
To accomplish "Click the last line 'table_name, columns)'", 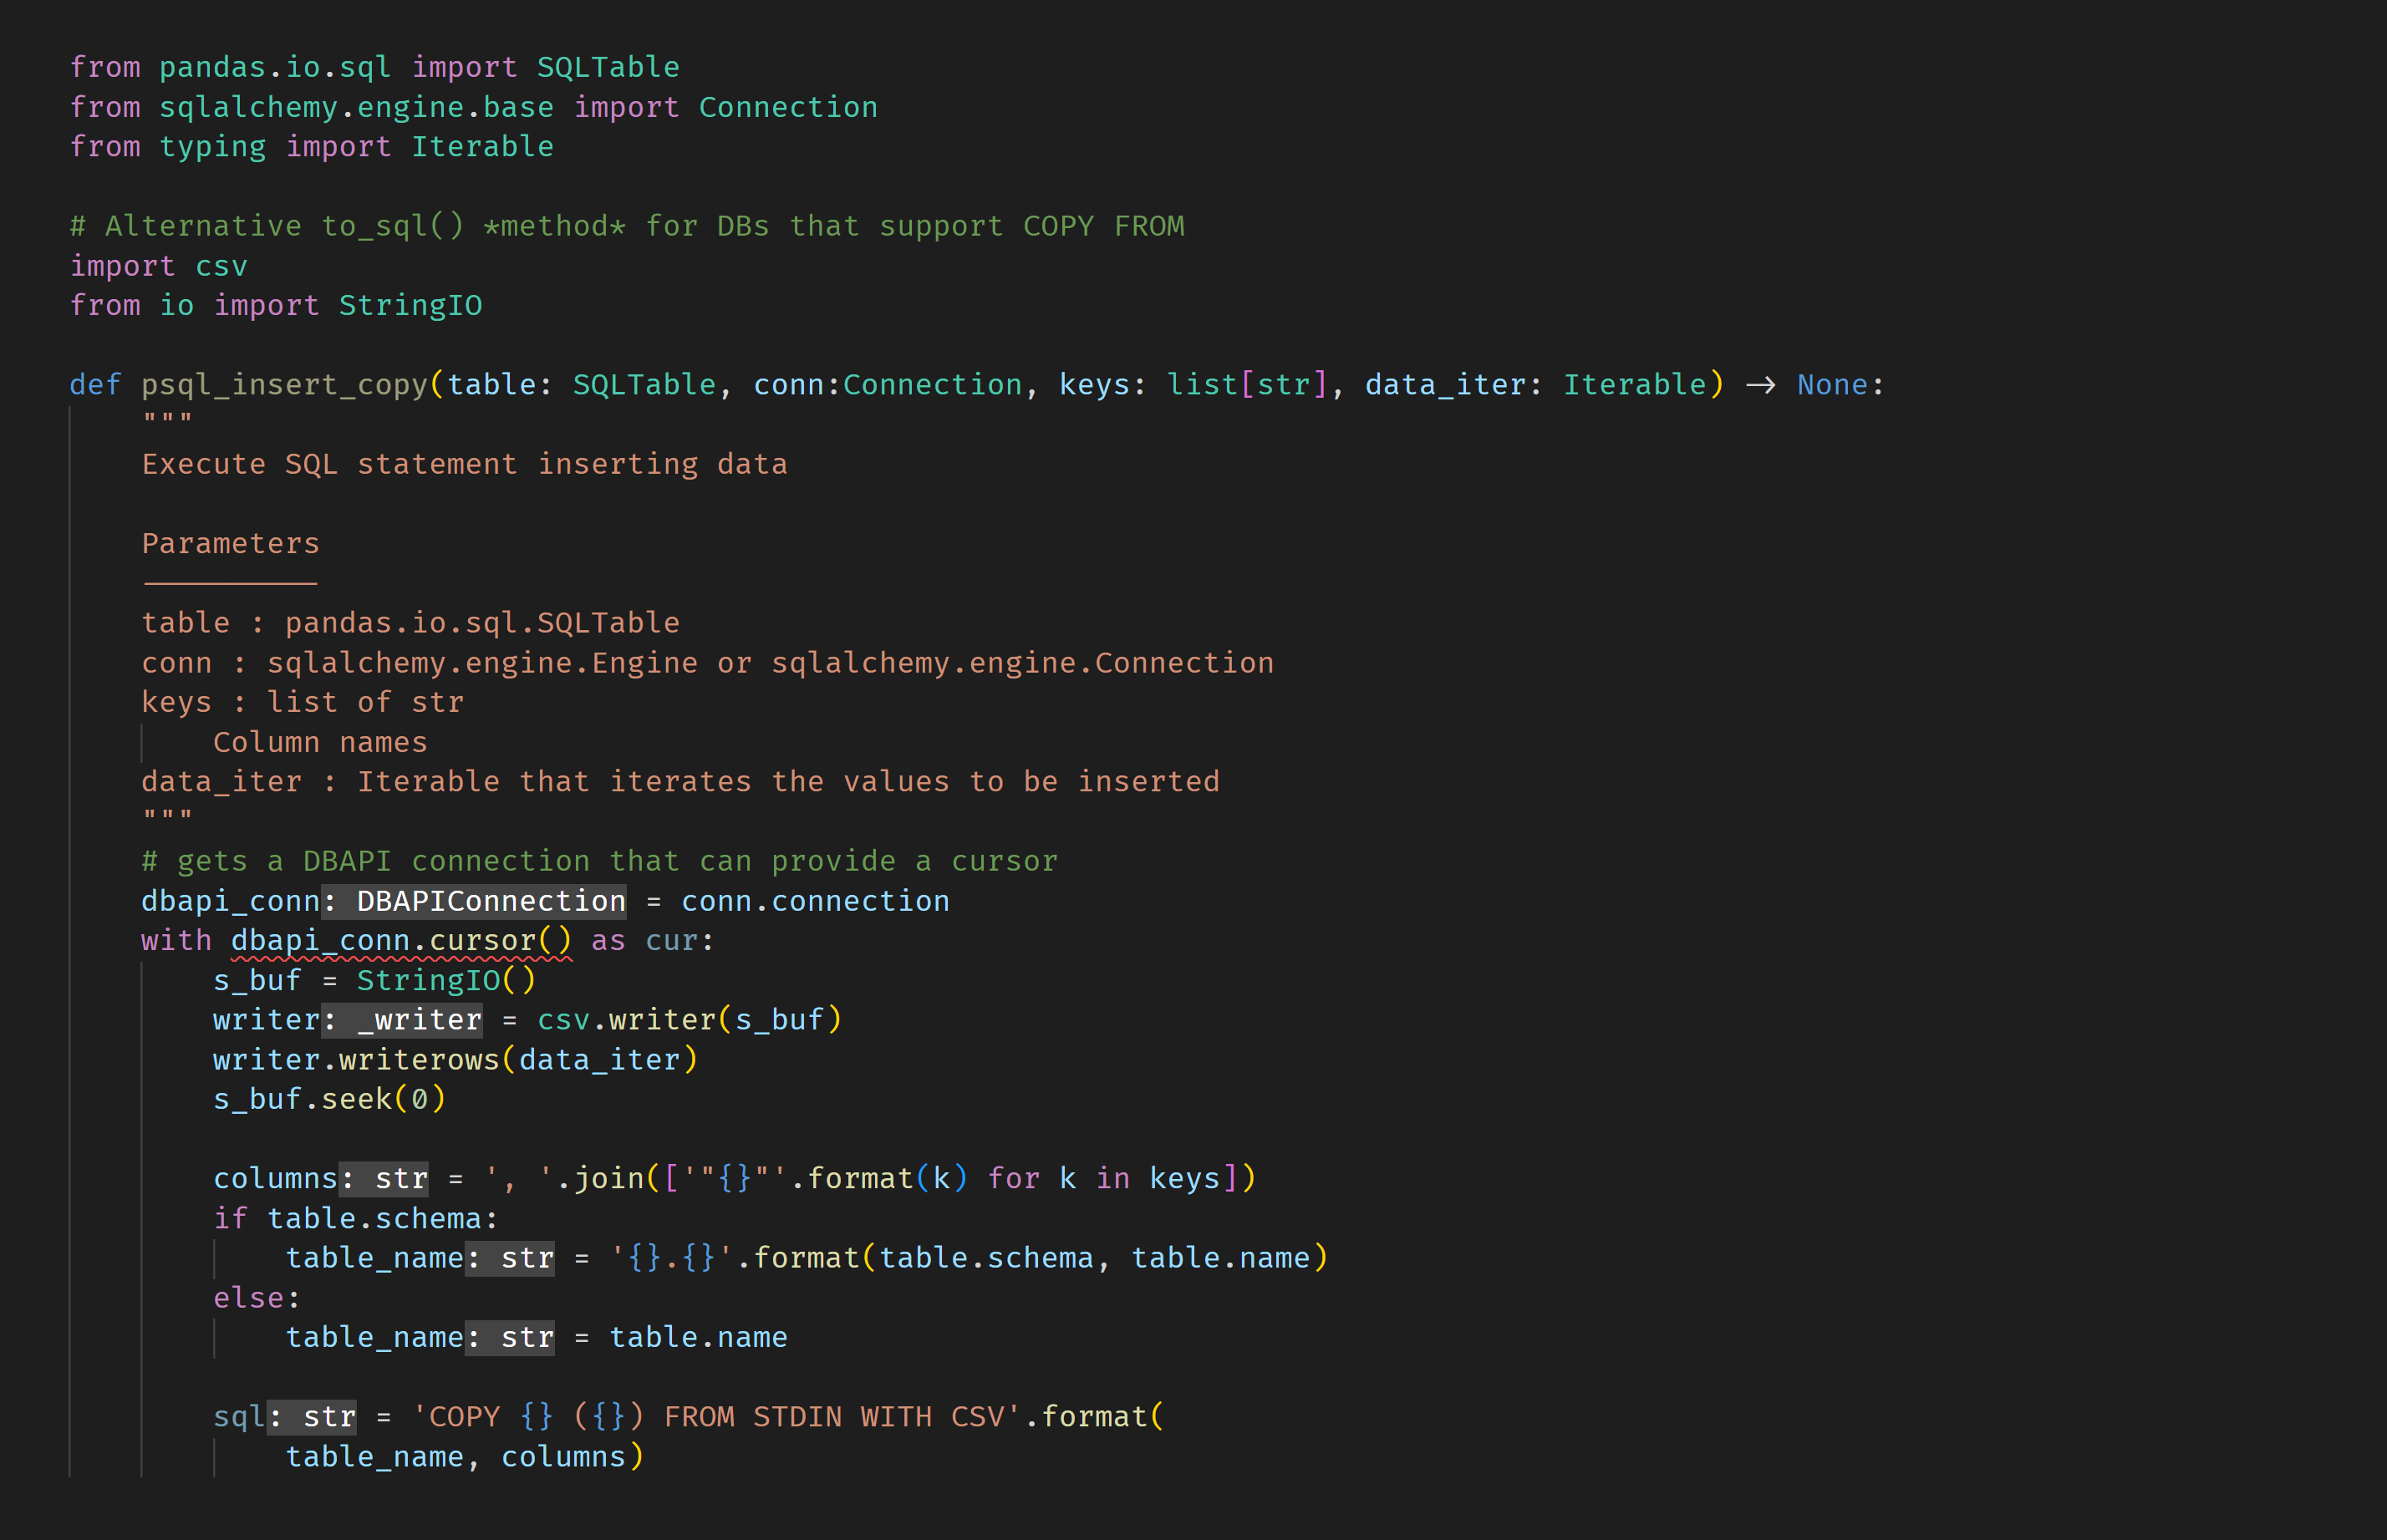I will (x=465, y=1457).
